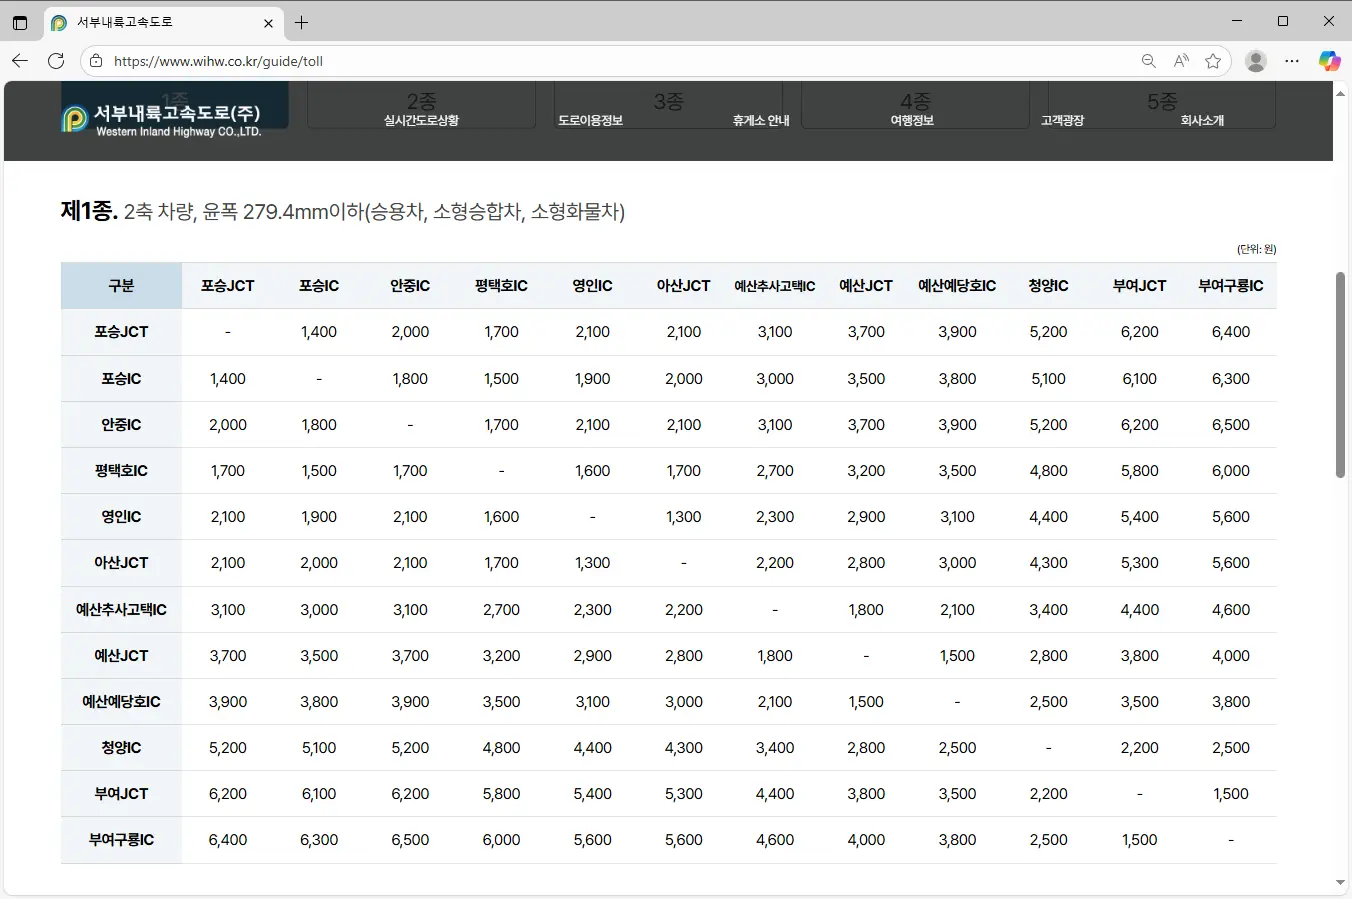This screenshot has height=899, width=1352.
Task: Switch to the 3종 vehicle class tab
Action: click(x=668, y=101)
